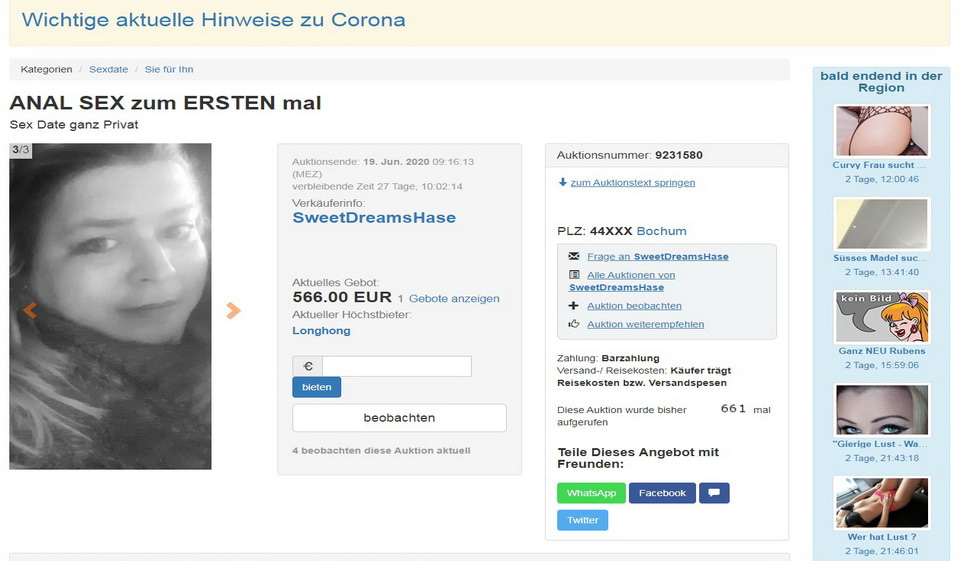View highest bidder Longhong's profile
Viewport: 960px width, 561px height.
321,330
